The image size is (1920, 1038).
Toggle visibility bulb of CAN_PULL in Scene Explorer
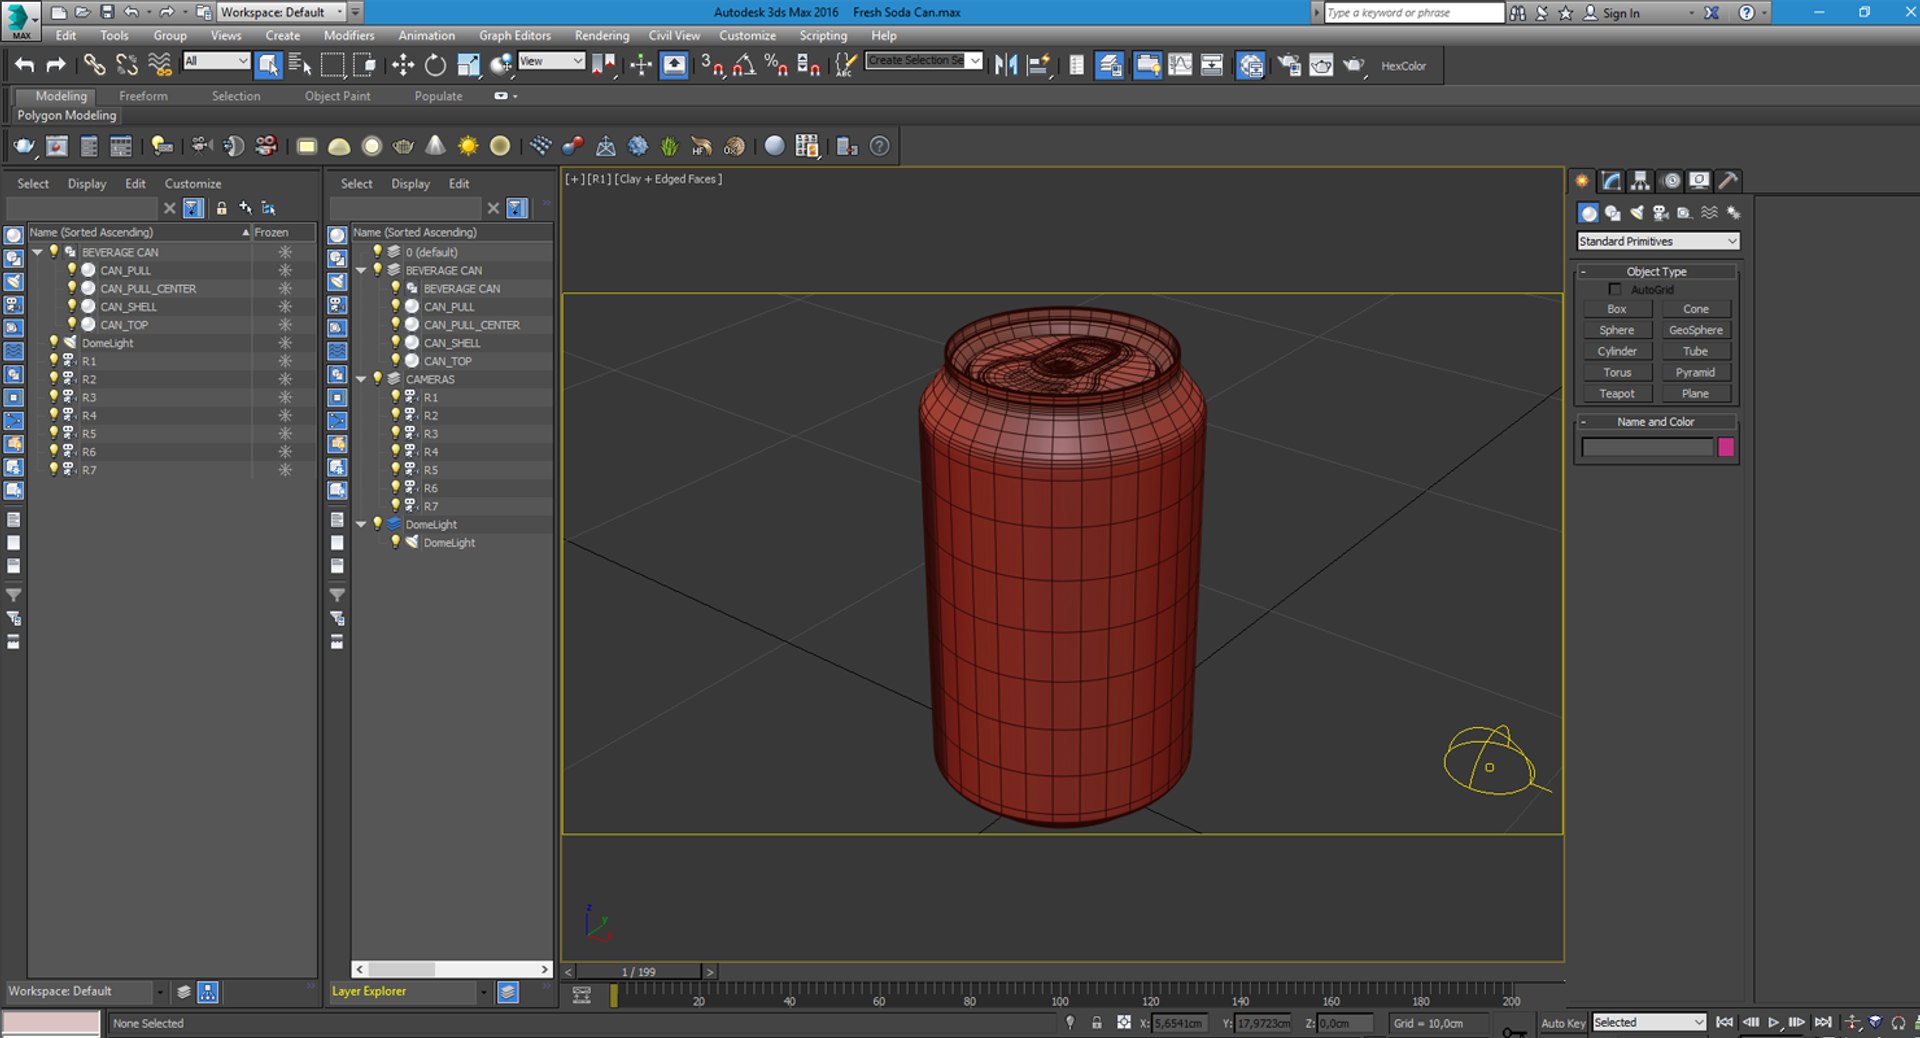coord(72,270)
